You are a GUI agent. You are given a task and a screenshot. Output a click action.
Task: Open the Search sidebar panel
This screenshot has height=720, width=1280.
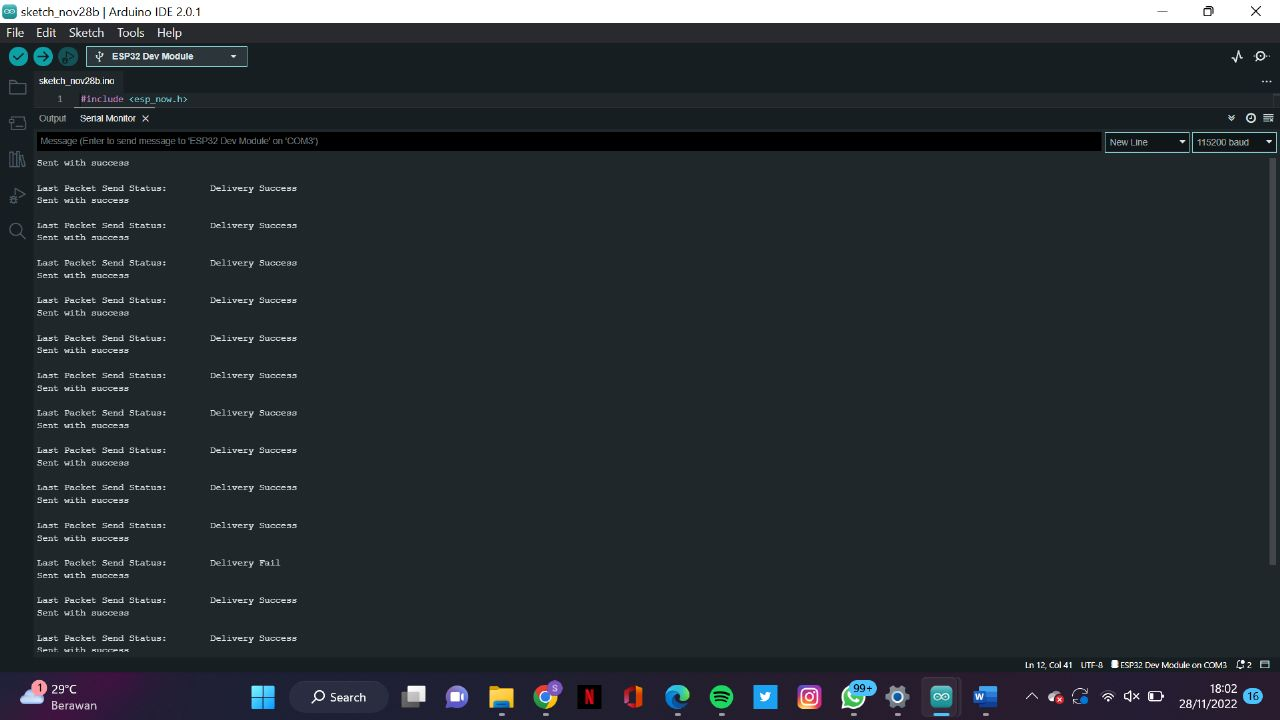tap(17, 231)
